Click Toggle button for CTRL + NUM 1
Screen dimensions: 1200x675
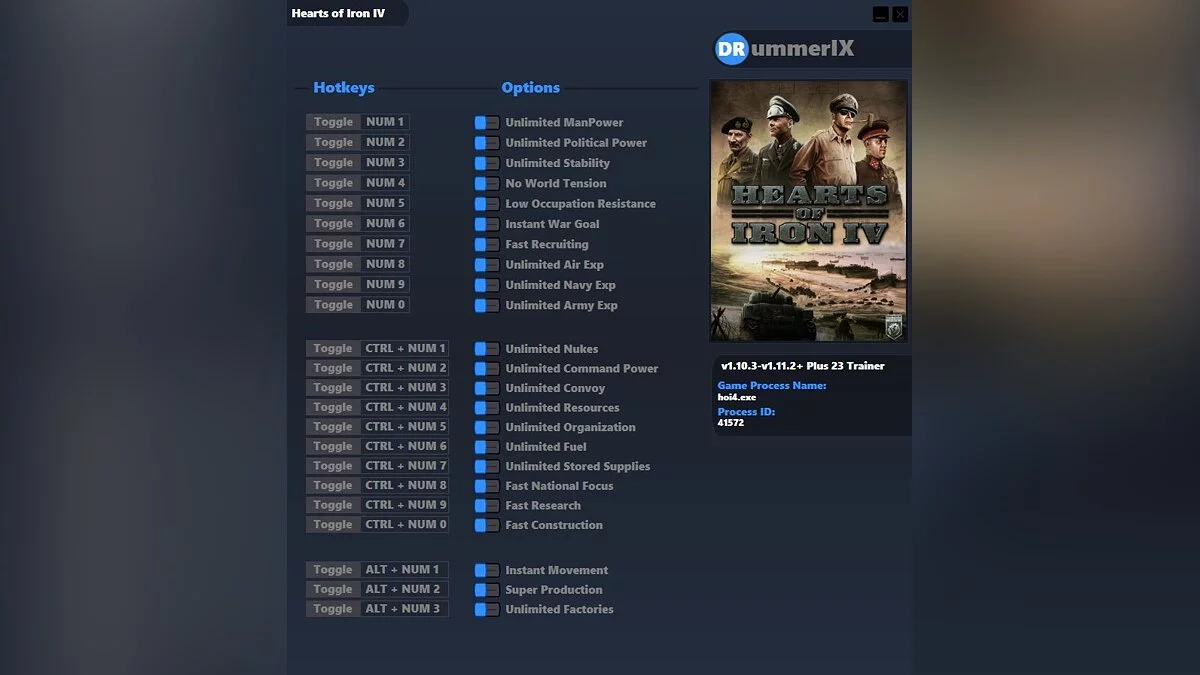pos(333,348)
